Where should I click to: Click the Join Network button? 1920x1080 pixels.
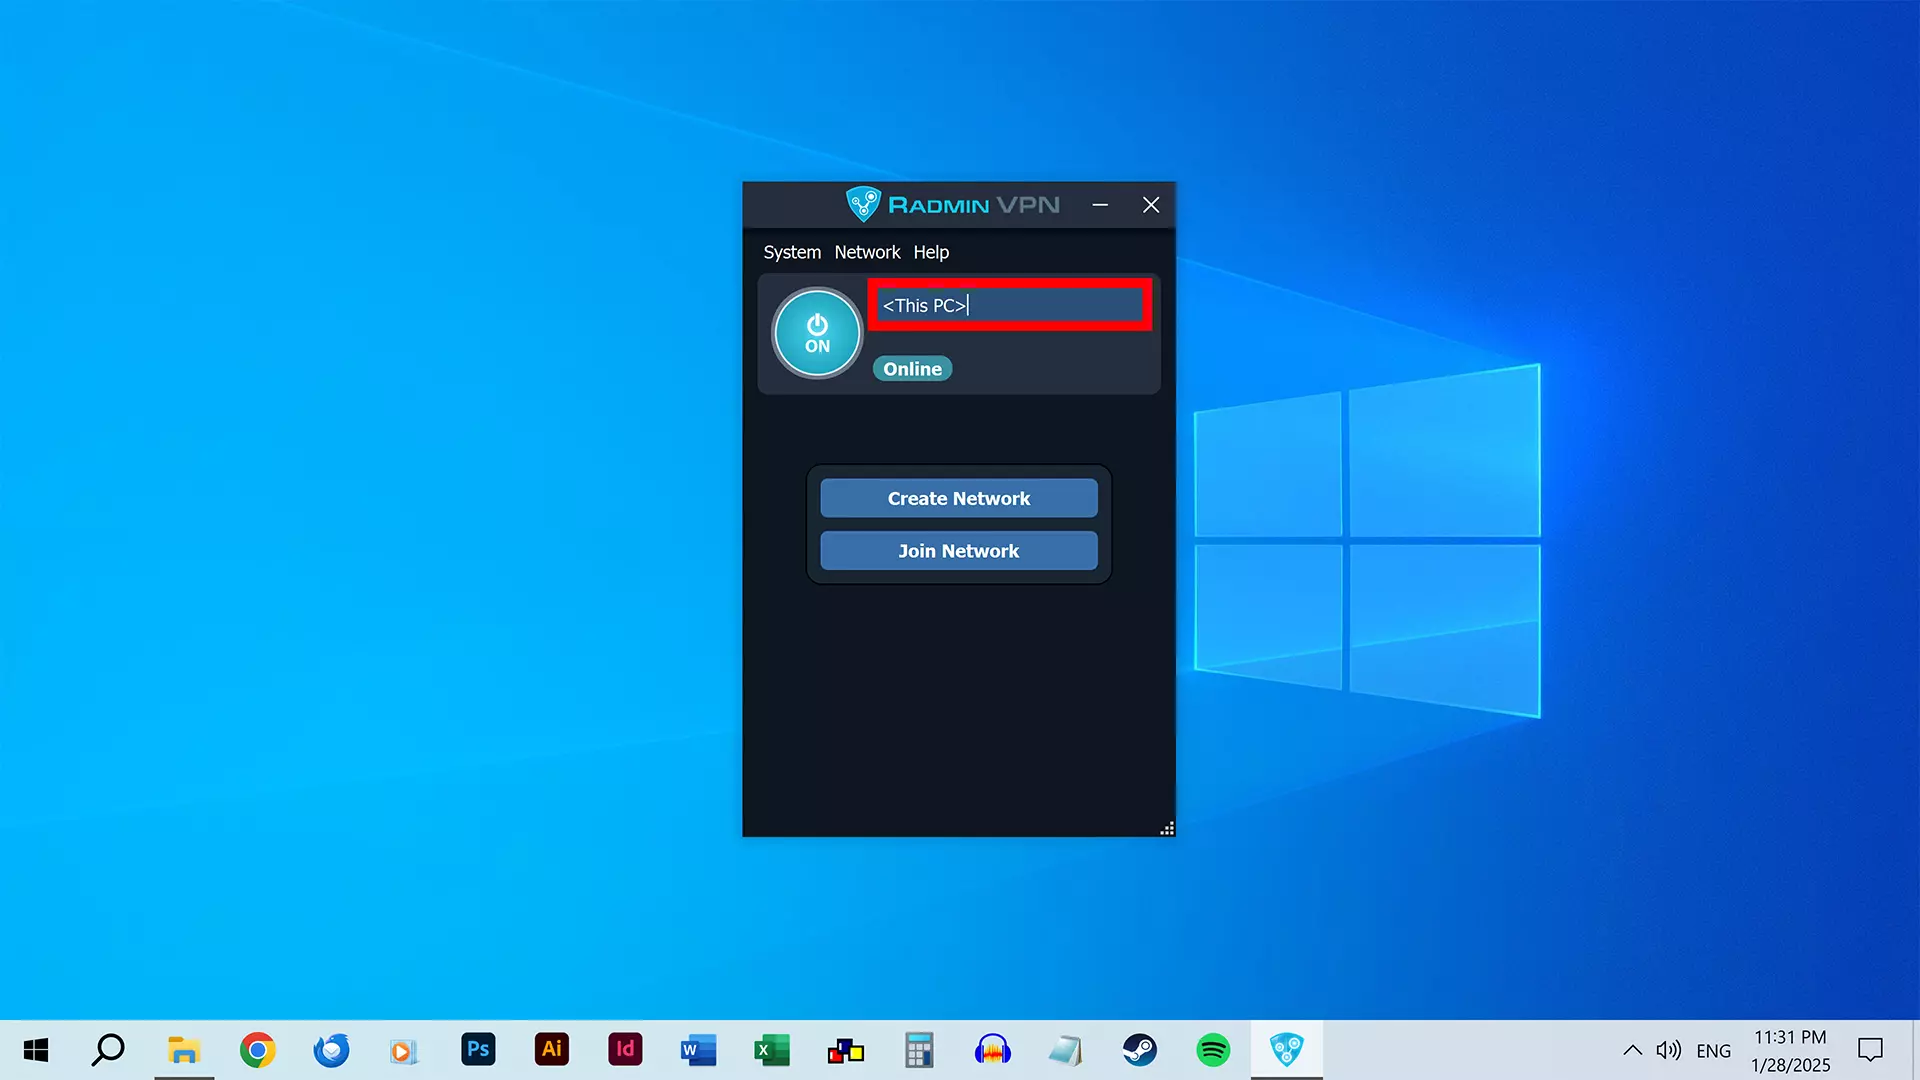958,551
